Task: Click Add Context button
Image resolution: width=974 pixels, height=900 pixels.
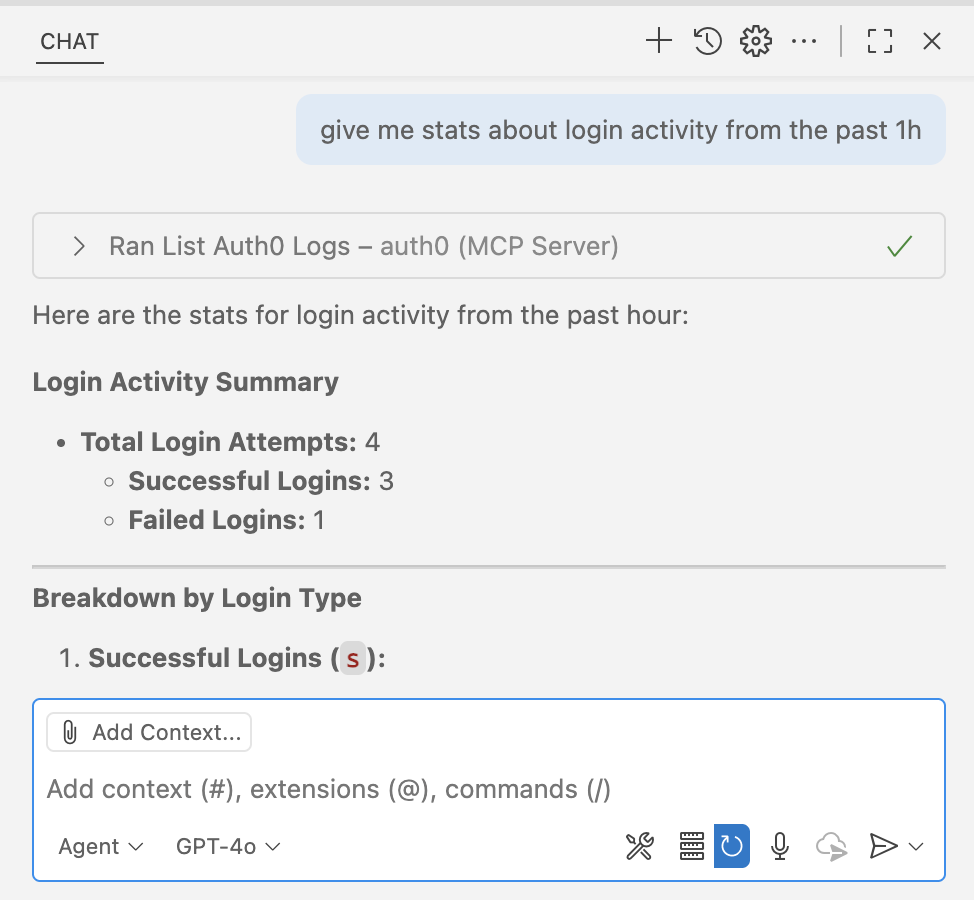Action: pos(149,732)
